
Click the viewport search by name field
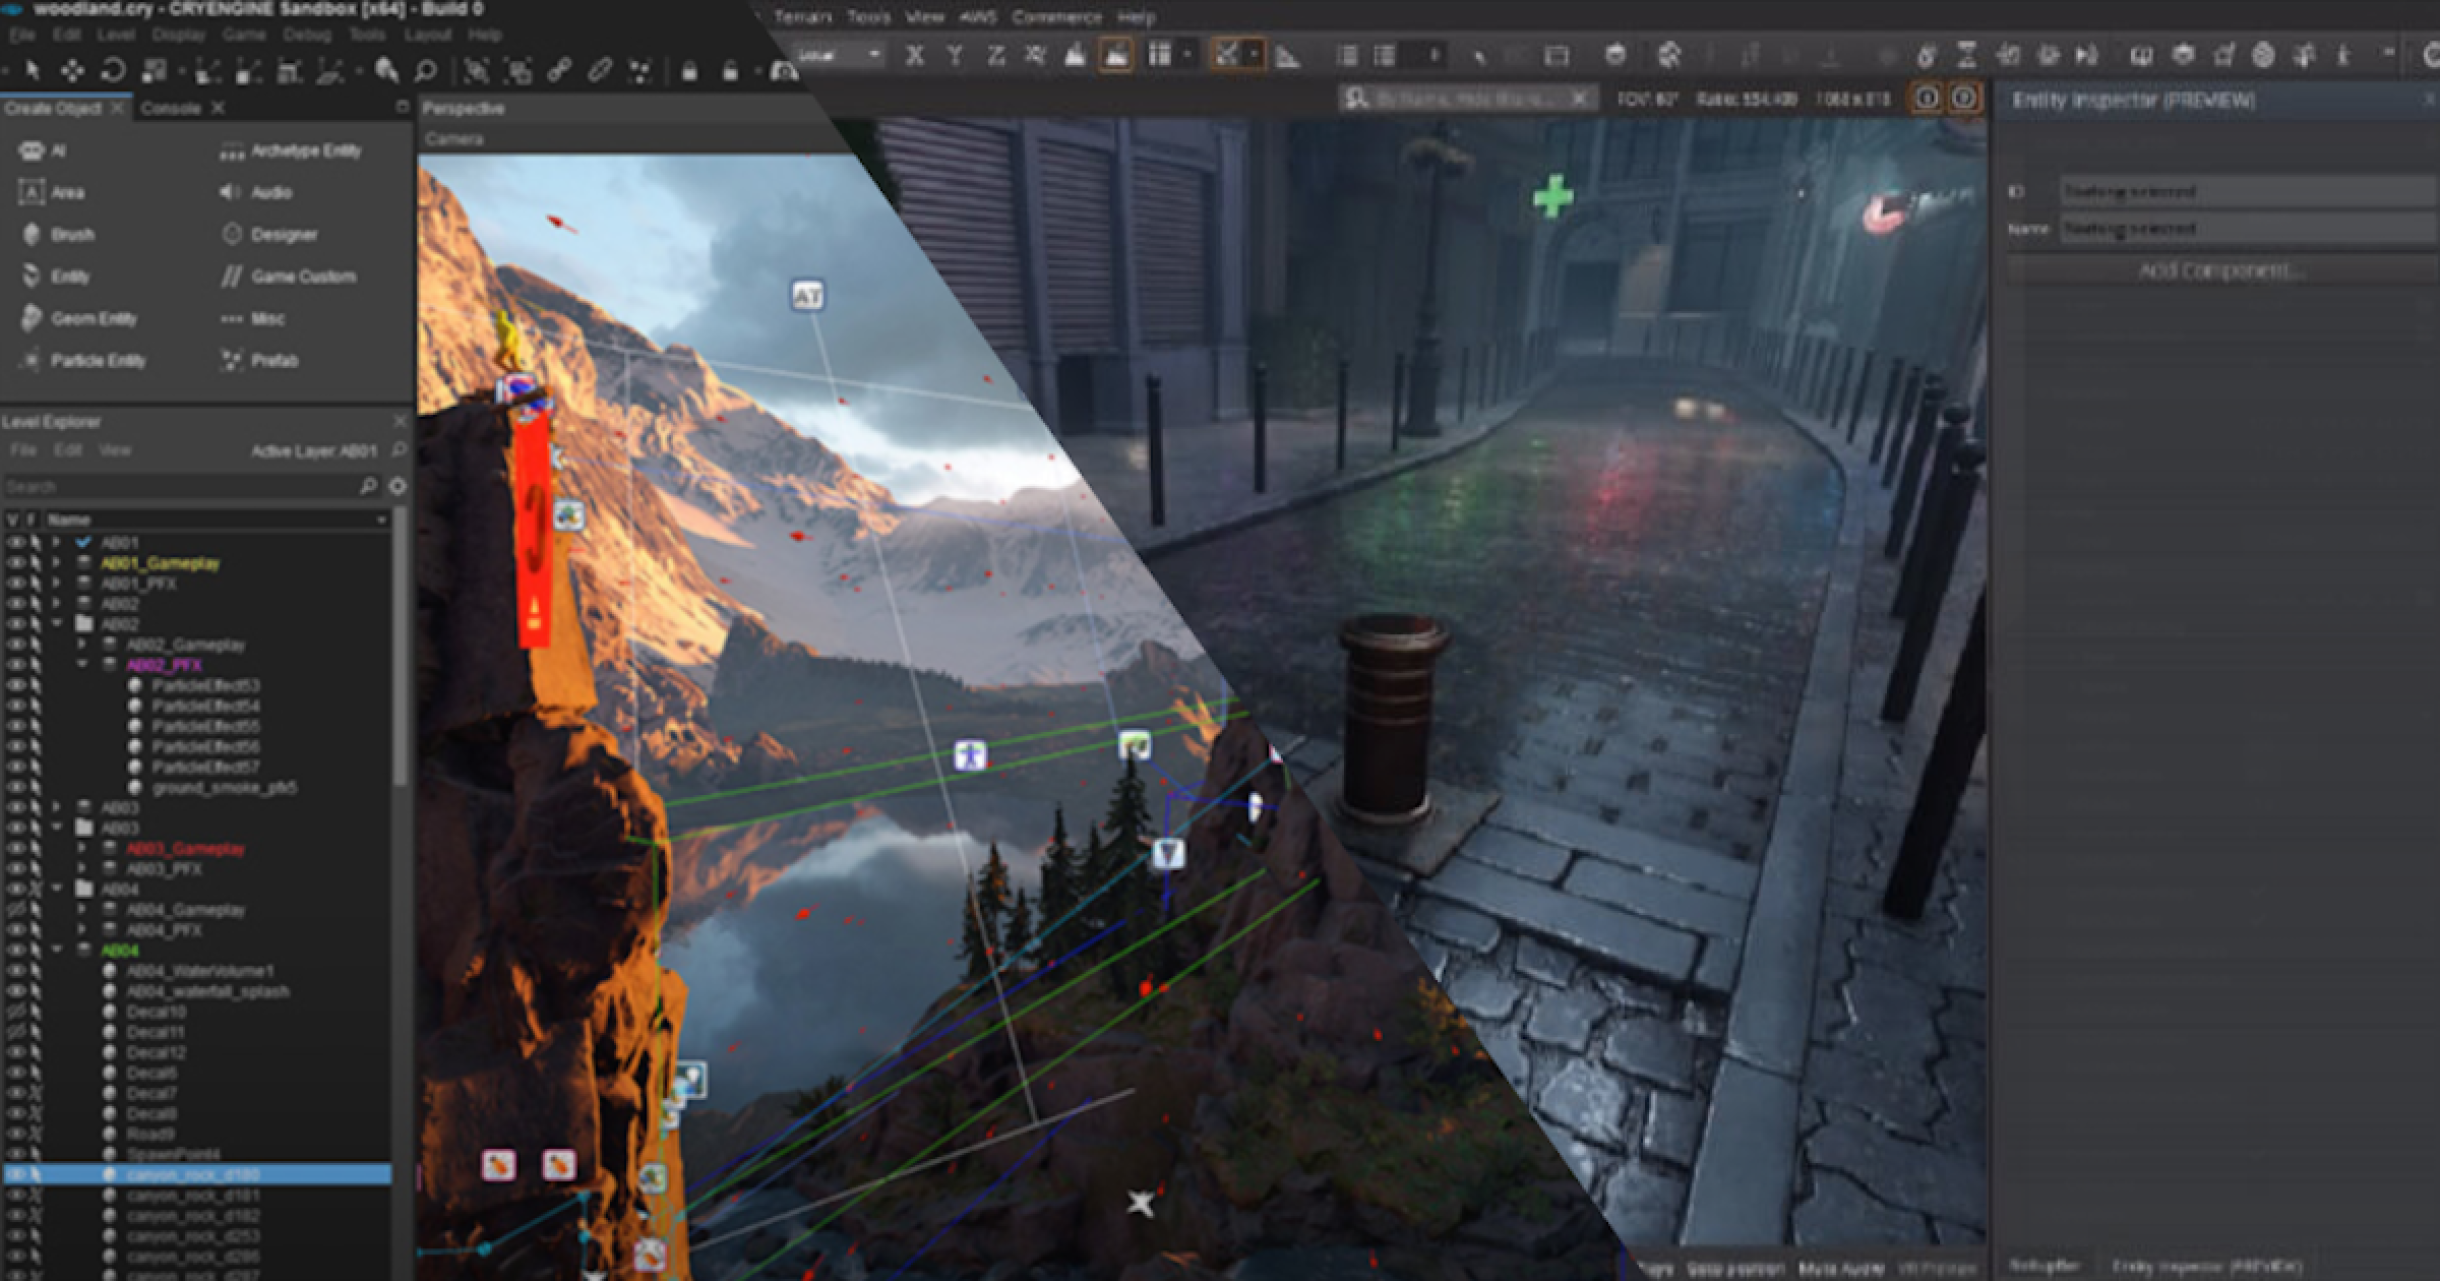pyautogui.click(x=1467, y=98)
